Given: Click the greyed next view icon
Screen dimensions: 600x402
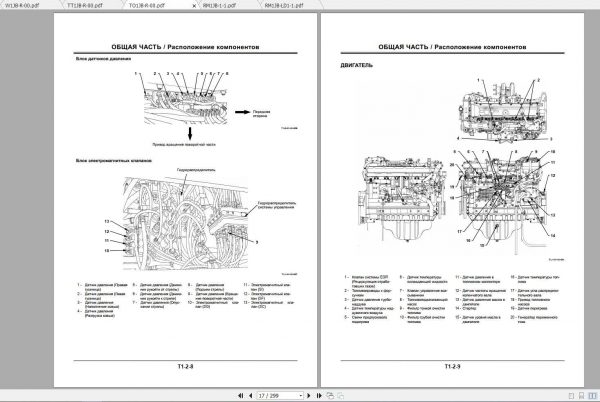Looking at the screenshot, I should pos(340,395).
